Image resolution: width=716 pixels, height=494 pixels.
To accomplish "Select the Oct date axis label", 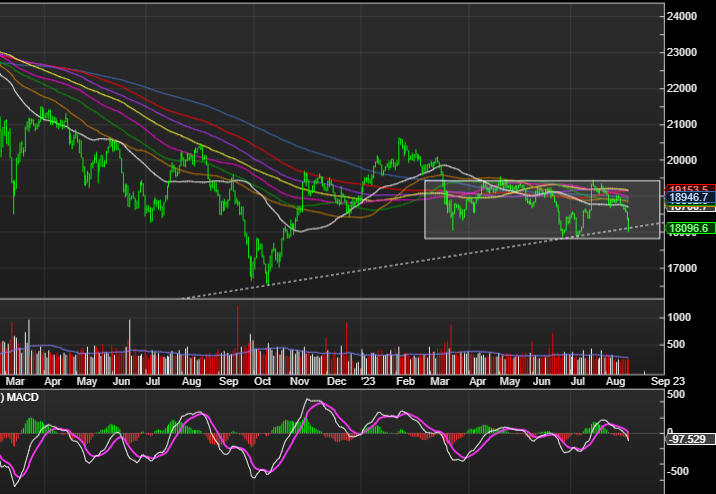I will 262,382.
